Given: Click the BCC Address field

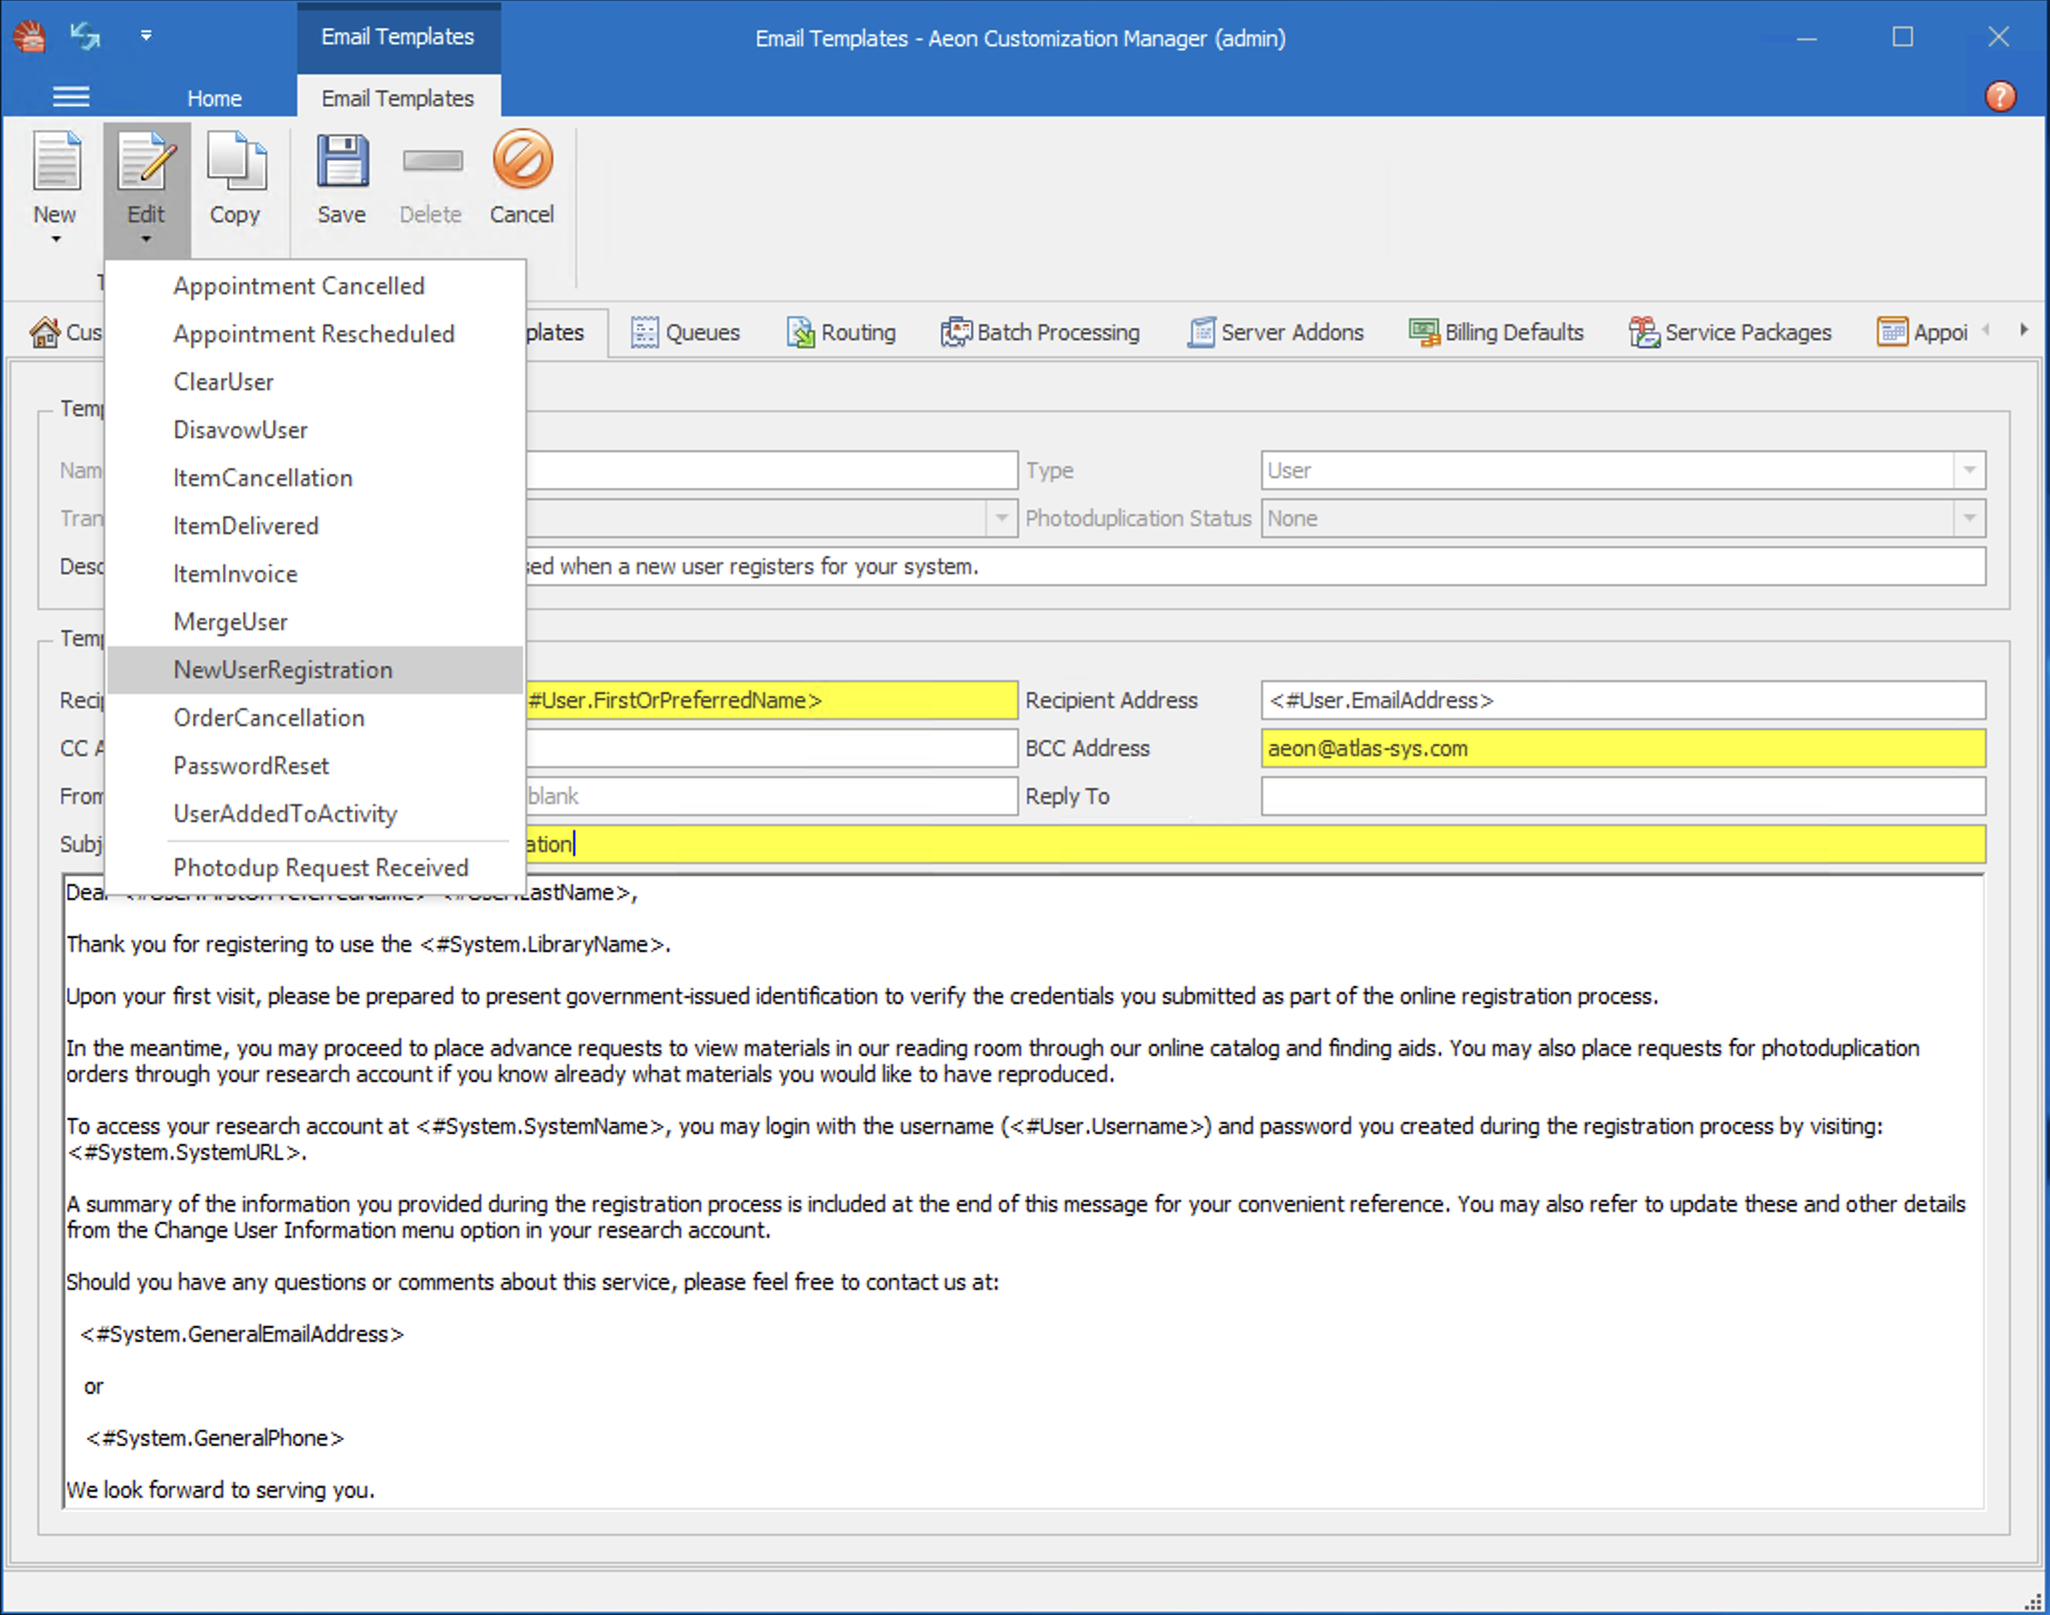Looking at the screenshot, I should [1622, 748].
